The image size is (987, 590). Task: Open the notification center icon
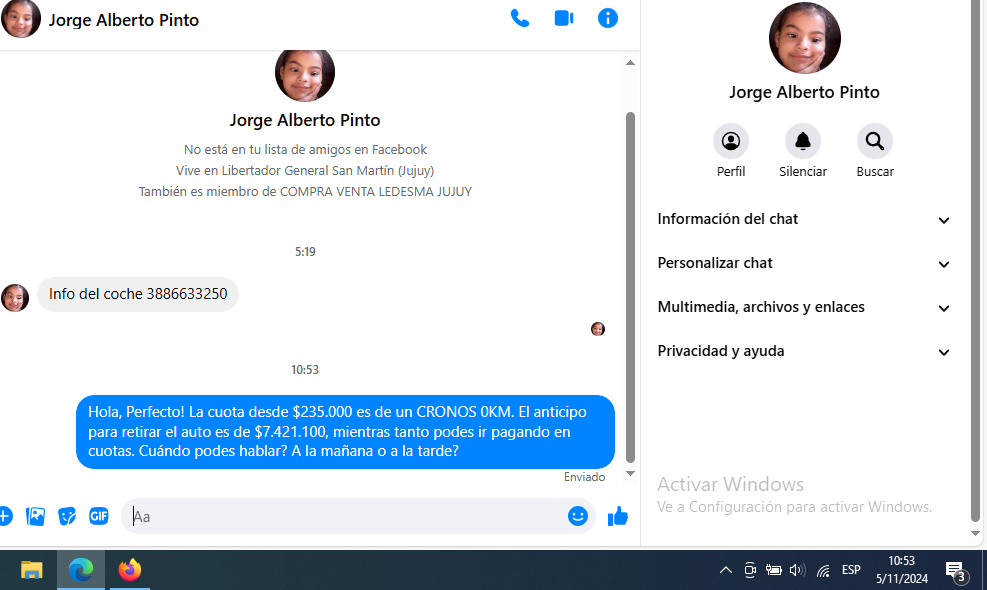click(x=957, y=572)
